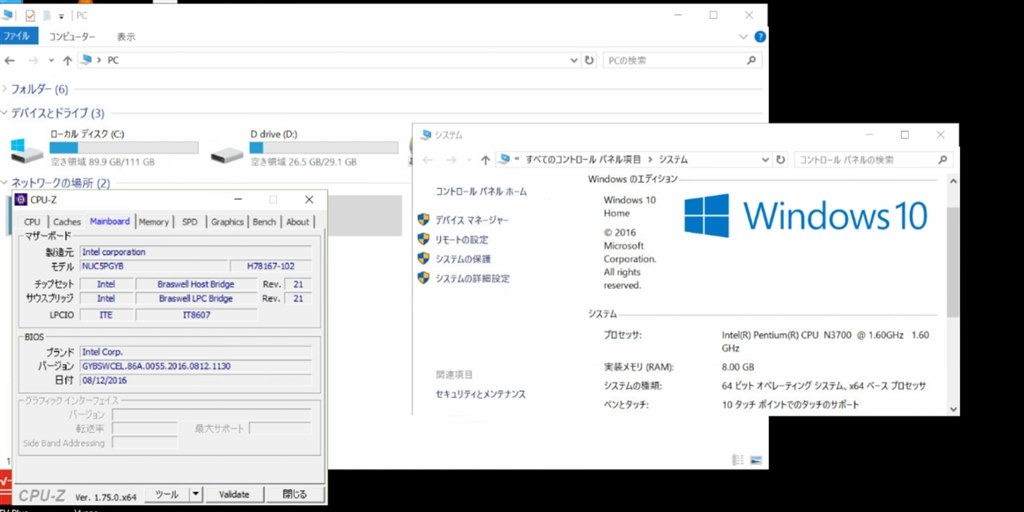1024x512 pixels.
Task: Click the Windows 10 logo
Action: tap(806, 215)
